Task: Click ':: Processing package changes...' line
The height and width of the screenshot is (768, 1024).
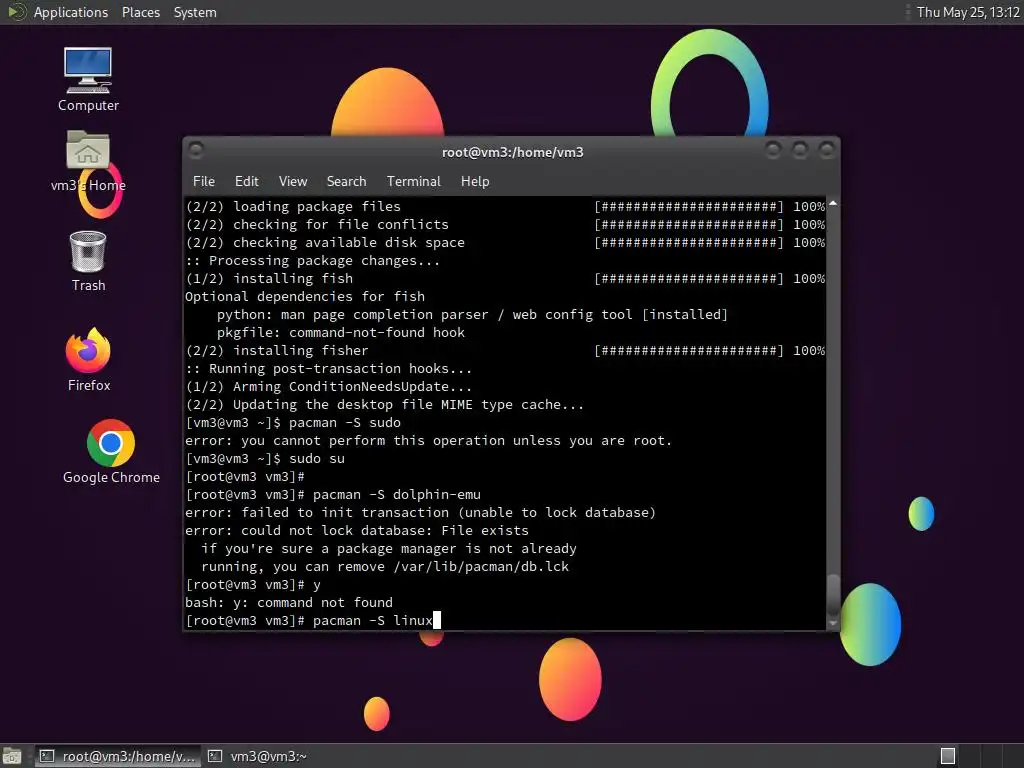Action: 313,261
